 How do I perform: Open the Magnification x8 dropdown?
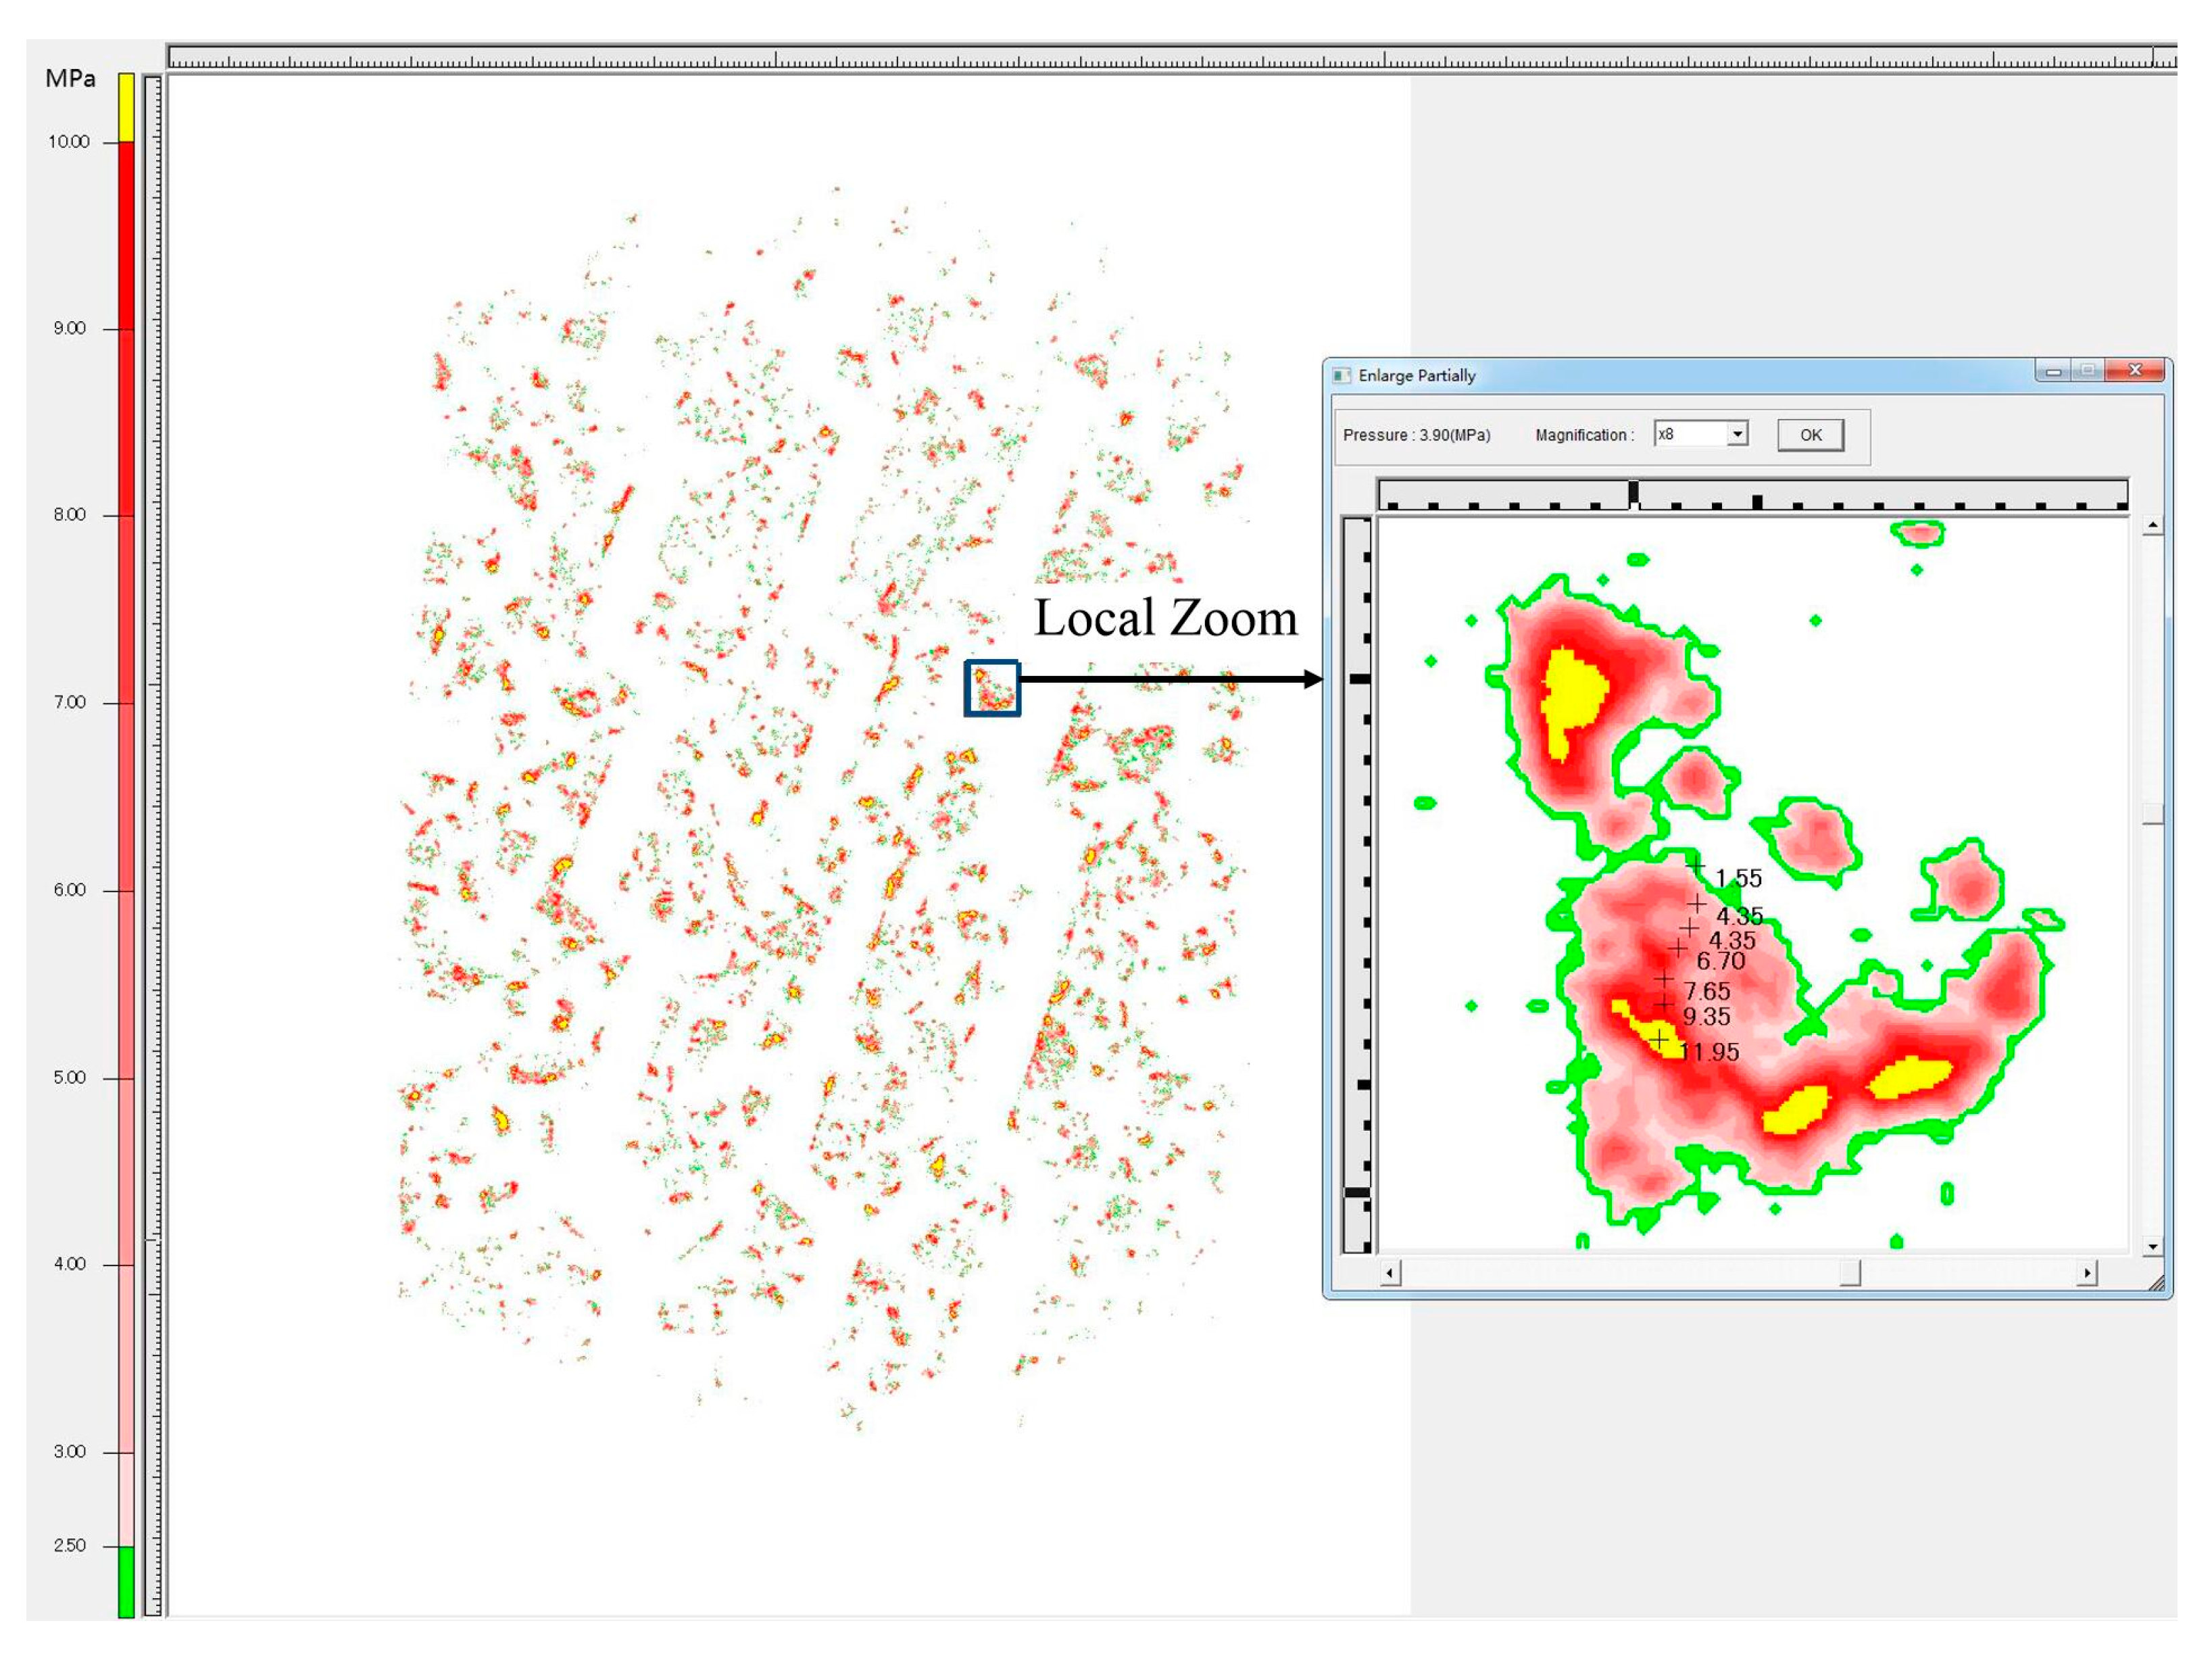pos(1737,434)
